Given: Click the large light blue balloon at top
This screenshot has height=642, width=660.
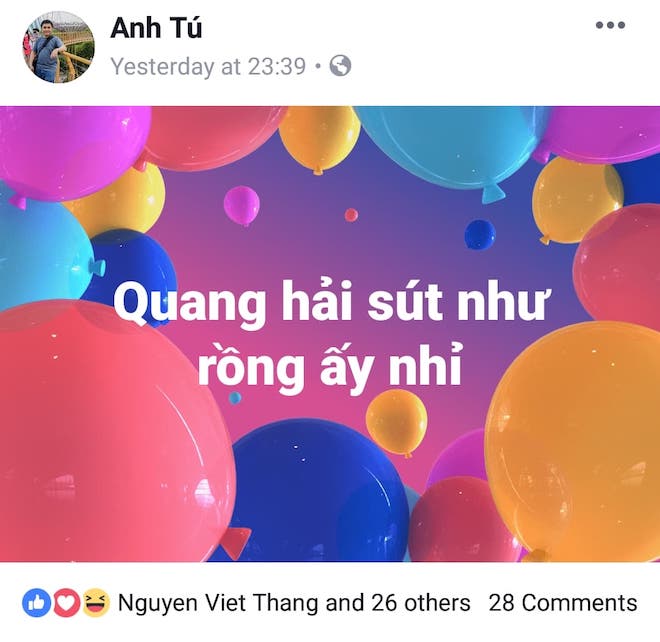Looking at the screenshot, I should [x=450, y=147].
